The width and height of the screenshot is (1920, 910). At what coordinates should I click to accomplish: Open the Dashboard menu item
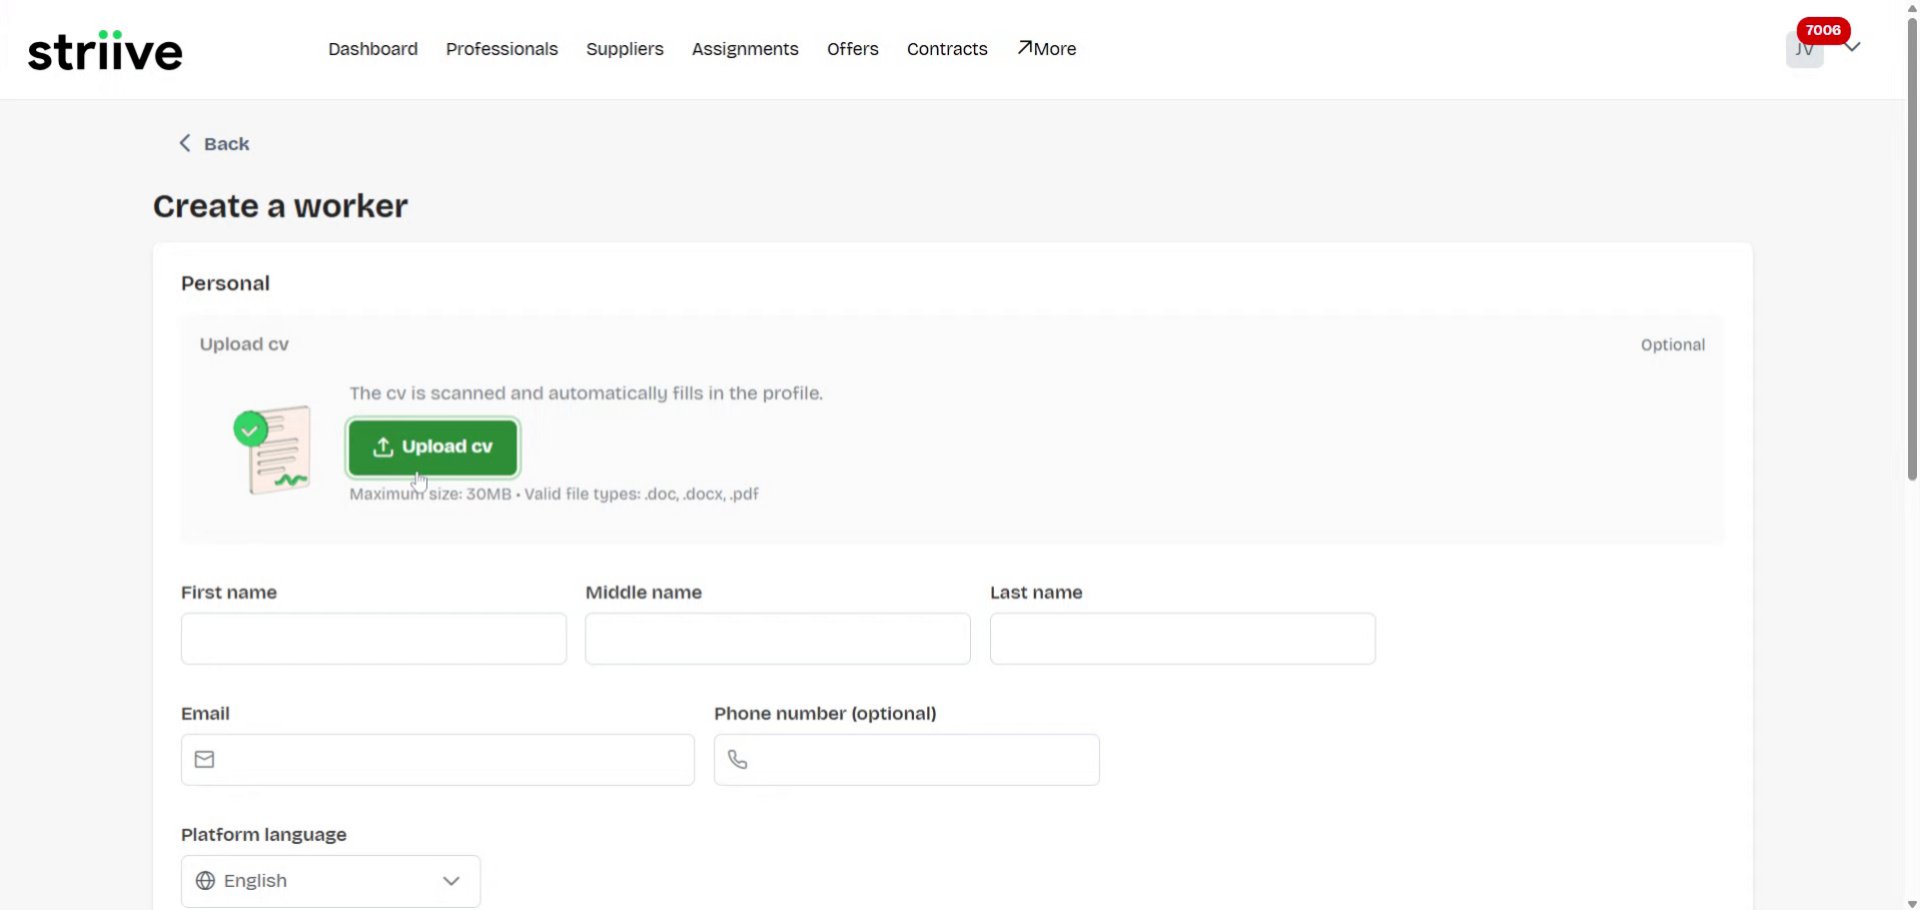(x=373, y=49)
